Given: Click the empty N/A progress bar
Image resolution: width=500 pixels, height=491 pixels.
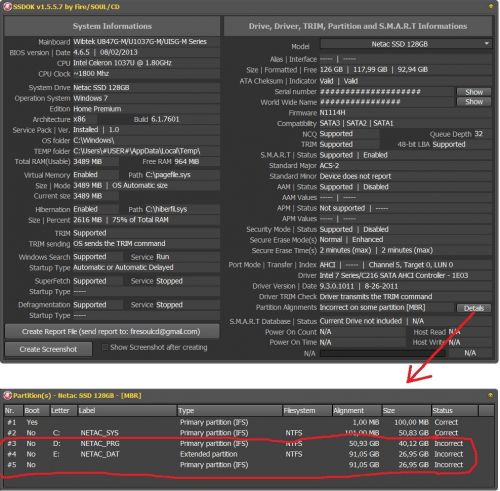Looking at the screenshot, I should [383, 353].
